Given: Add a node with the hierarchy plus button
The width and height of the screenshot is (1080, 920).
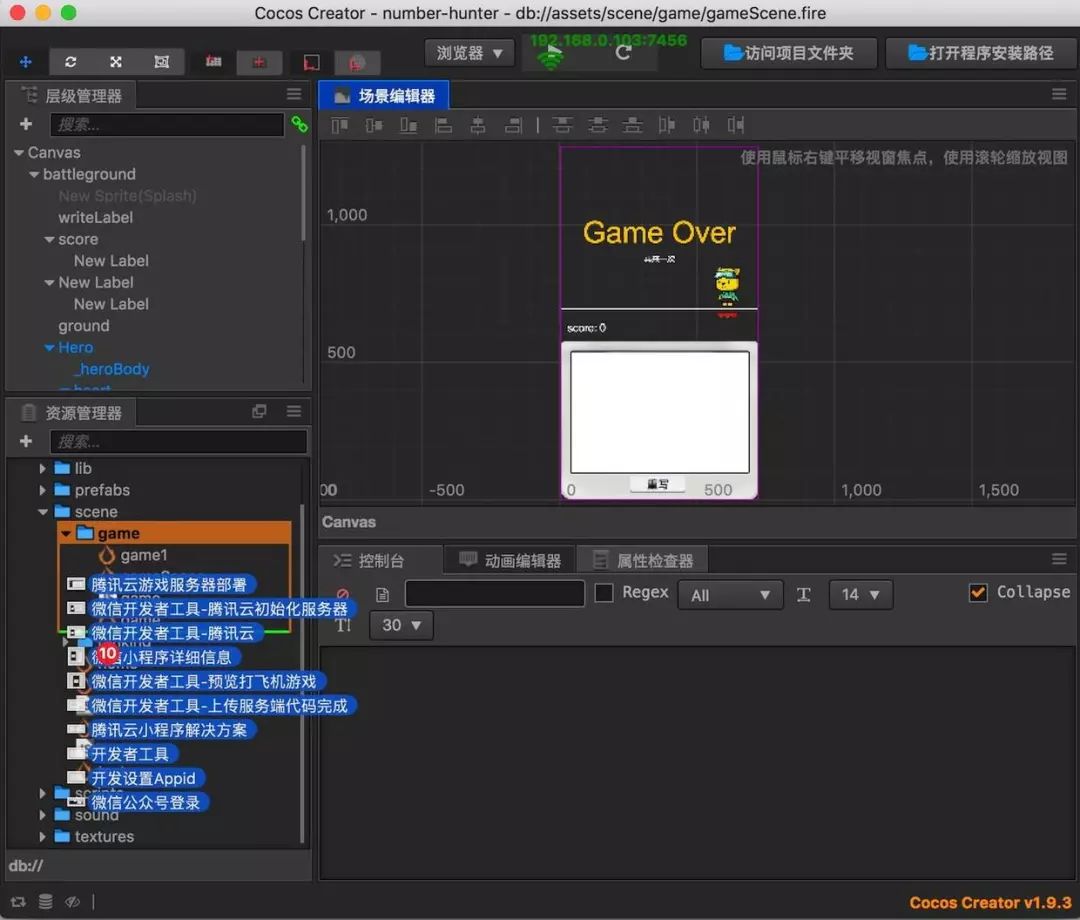Looking at the screenshot, I should [26, 125].
